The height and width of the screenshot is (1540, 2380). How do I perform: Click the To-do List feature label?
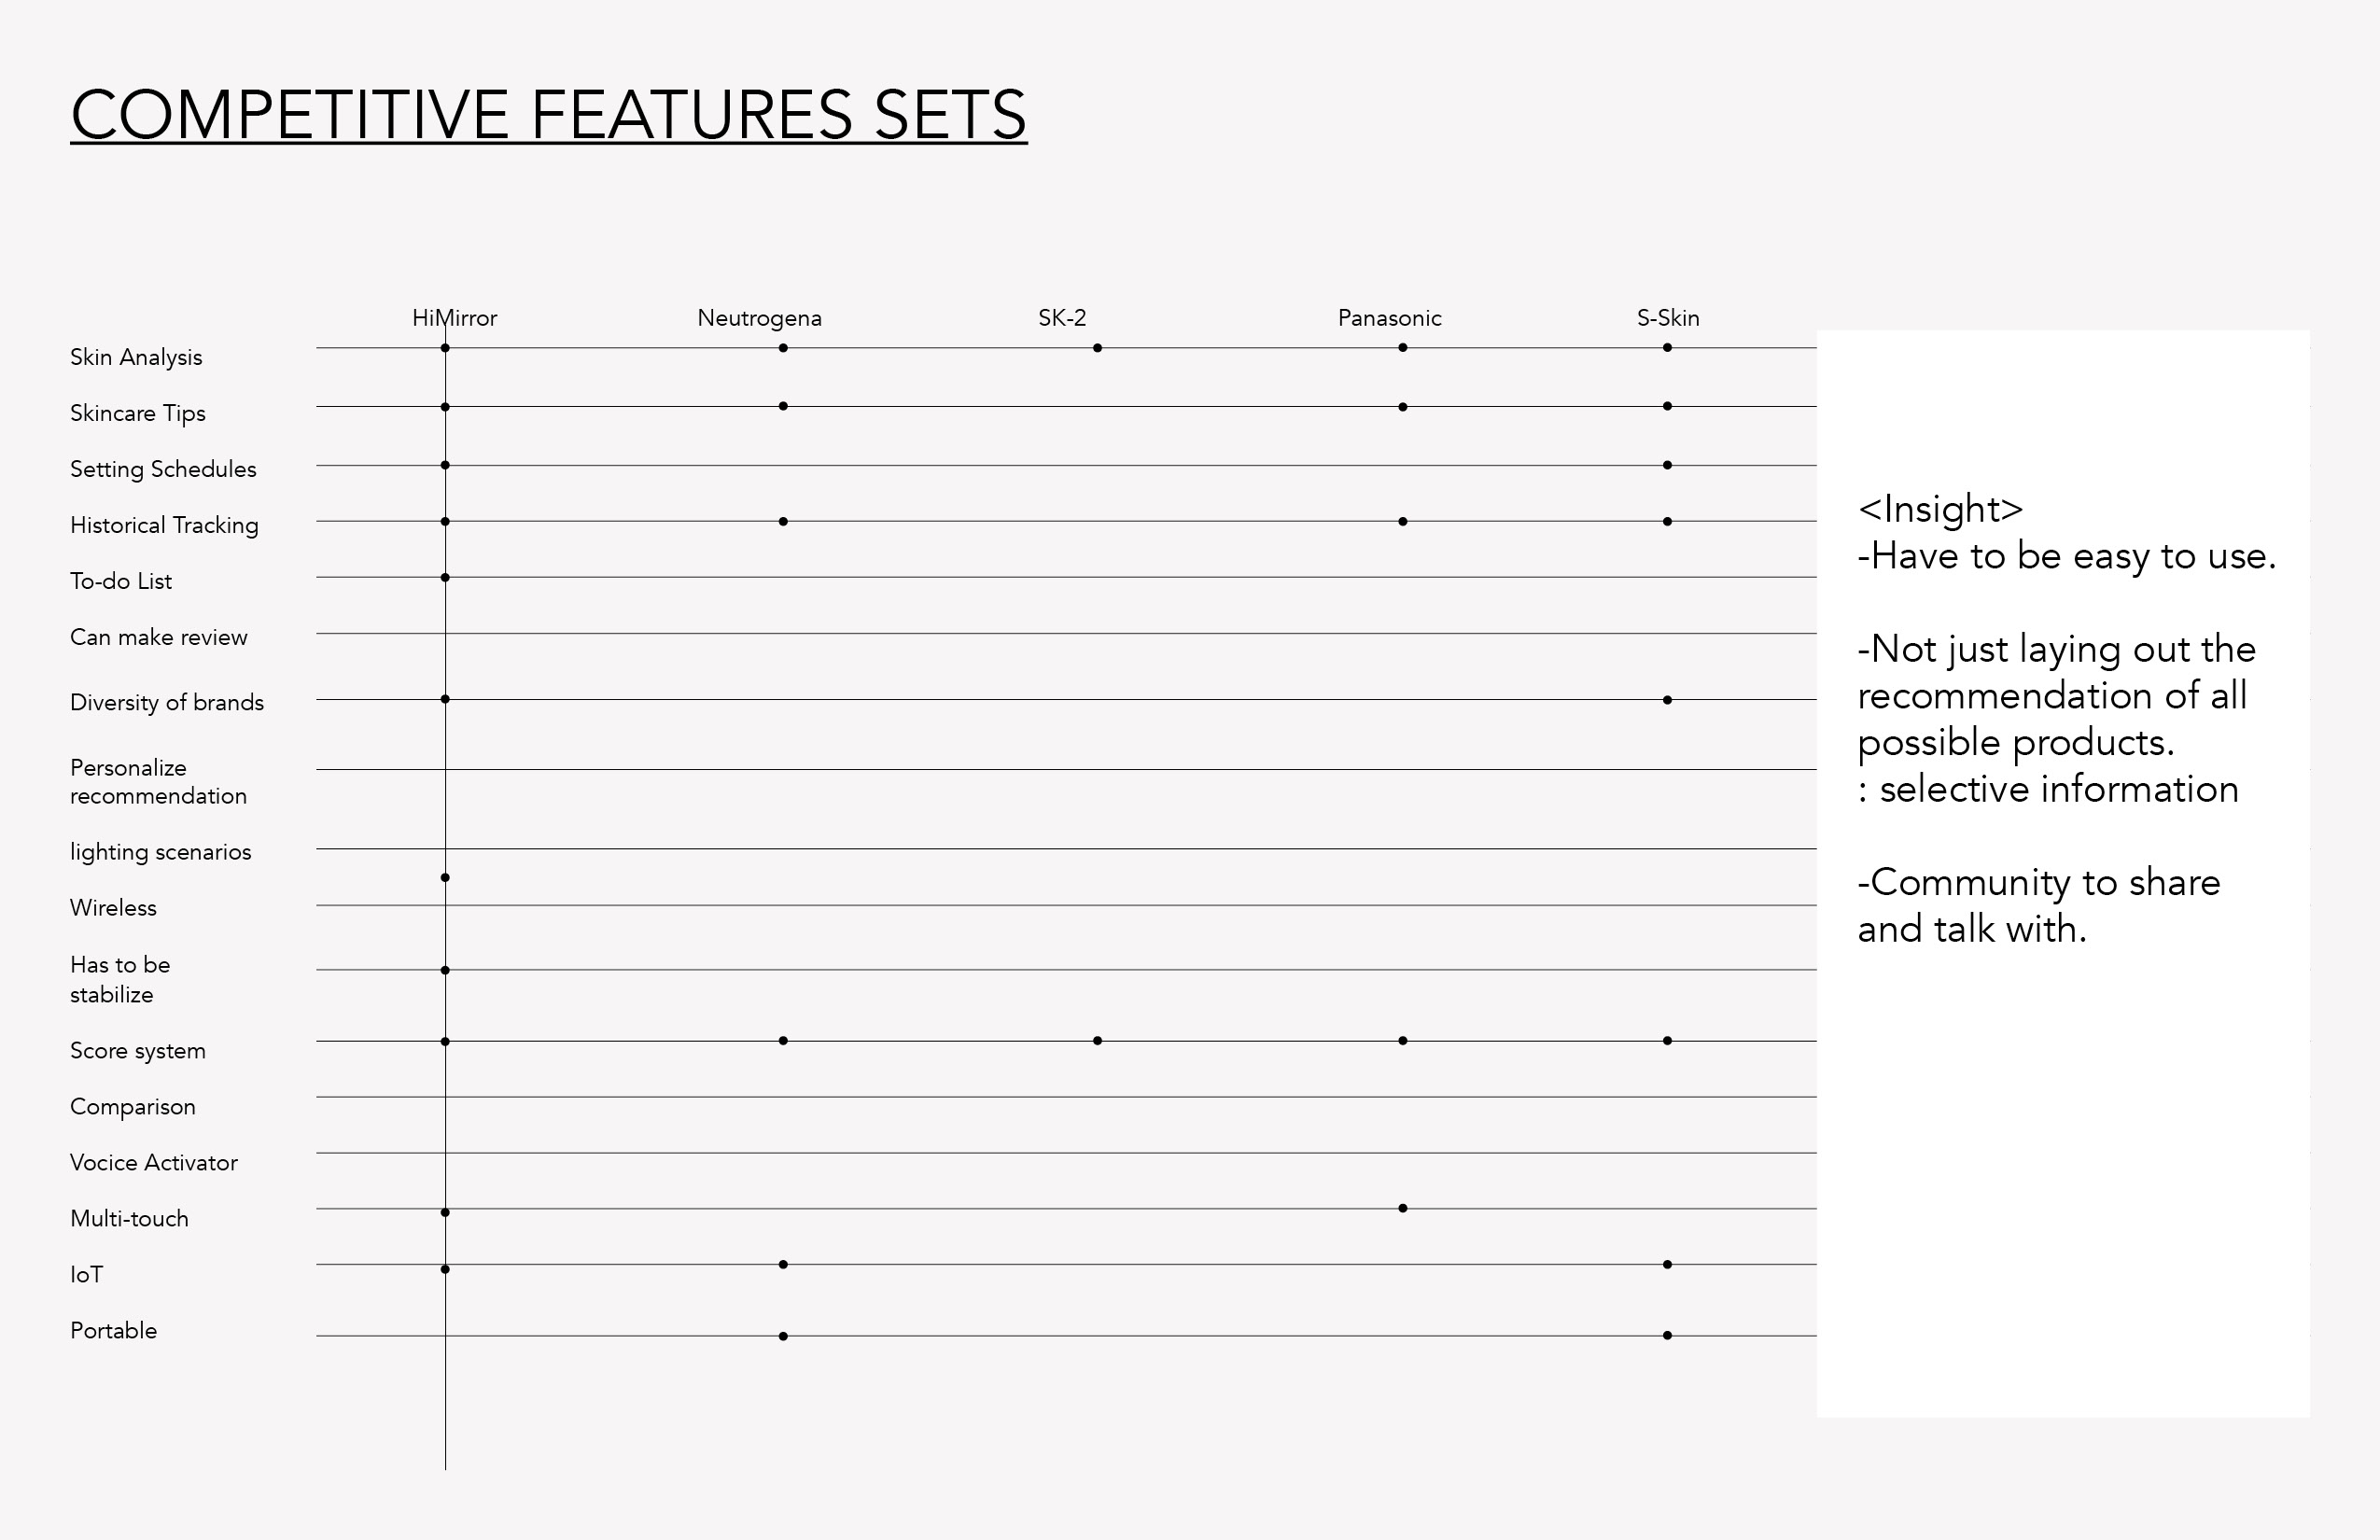coord(121,581)
